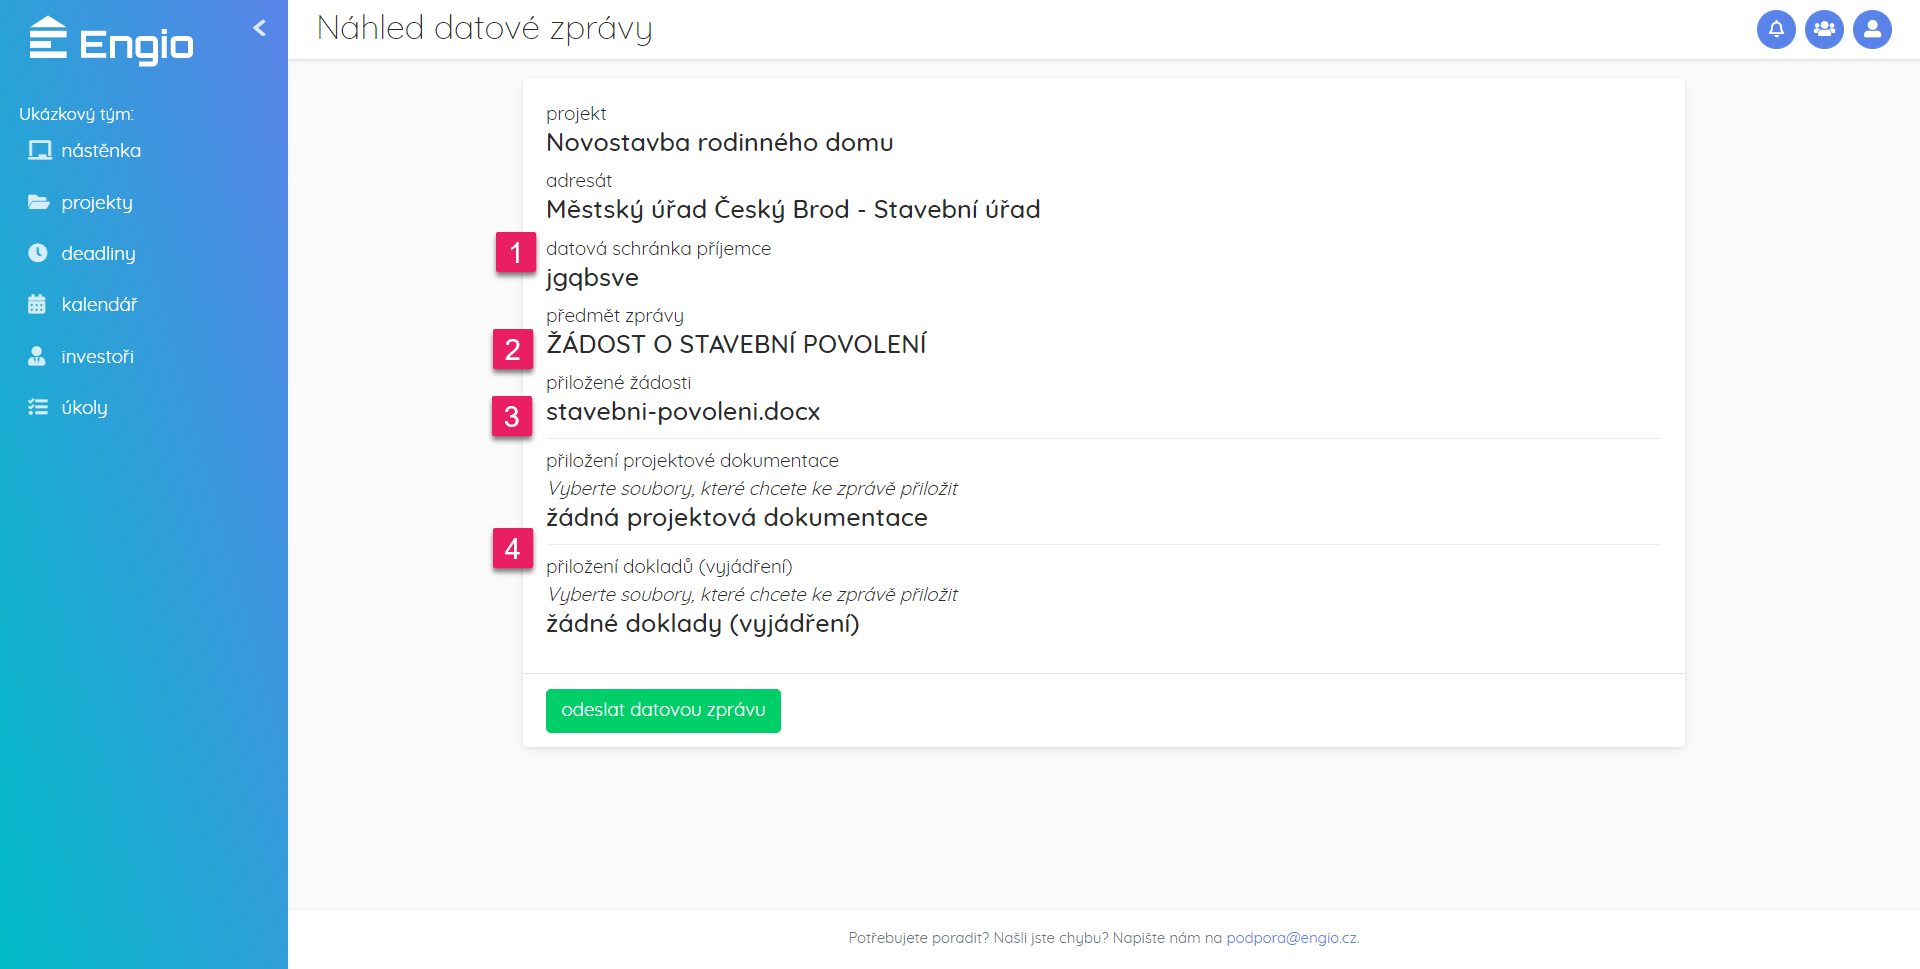Click the podpora@engio.cz email link
Viewport: 1920px width, 969px height.
click(1291, 938)
